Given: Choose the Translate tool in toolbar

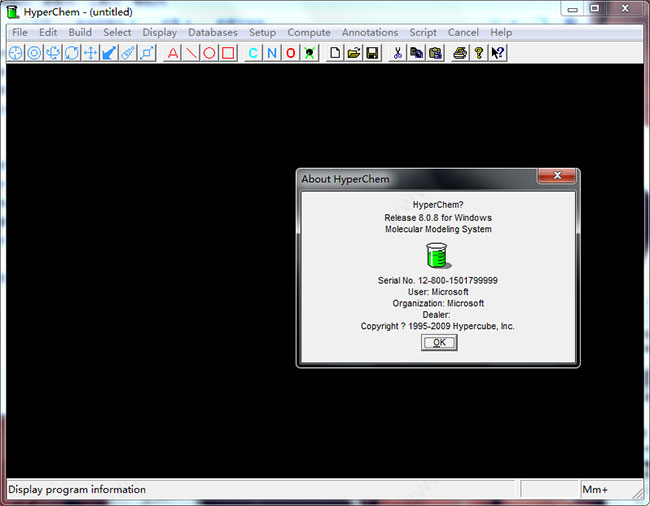Looking at the screenshot, I should [90, 53].
